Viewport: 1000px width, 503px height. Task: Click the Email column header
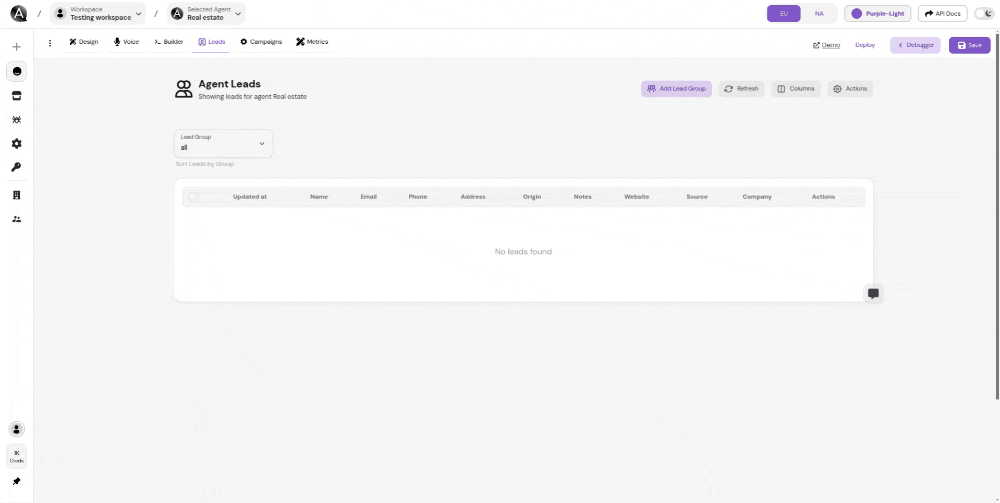369,197
